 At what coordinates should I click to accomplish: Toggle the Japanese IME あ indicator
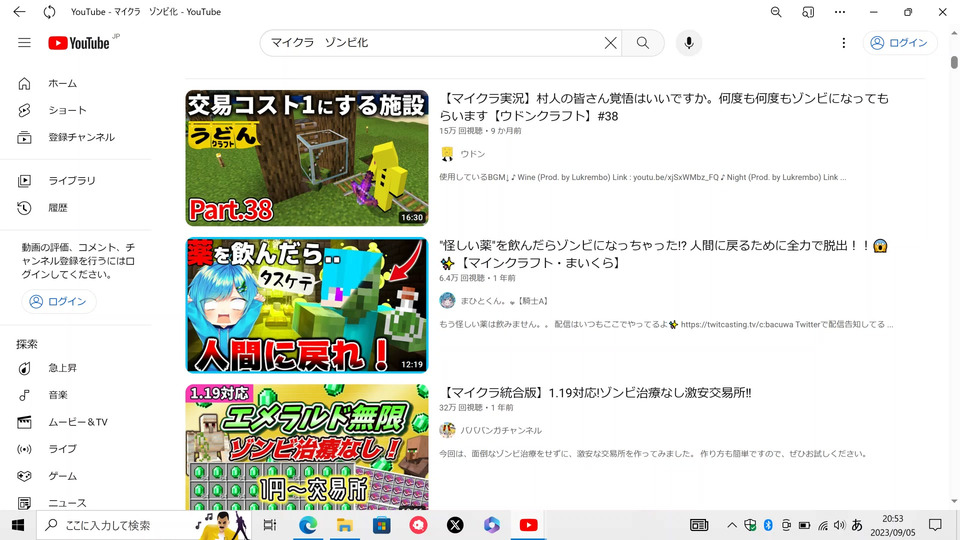point(857,525)
